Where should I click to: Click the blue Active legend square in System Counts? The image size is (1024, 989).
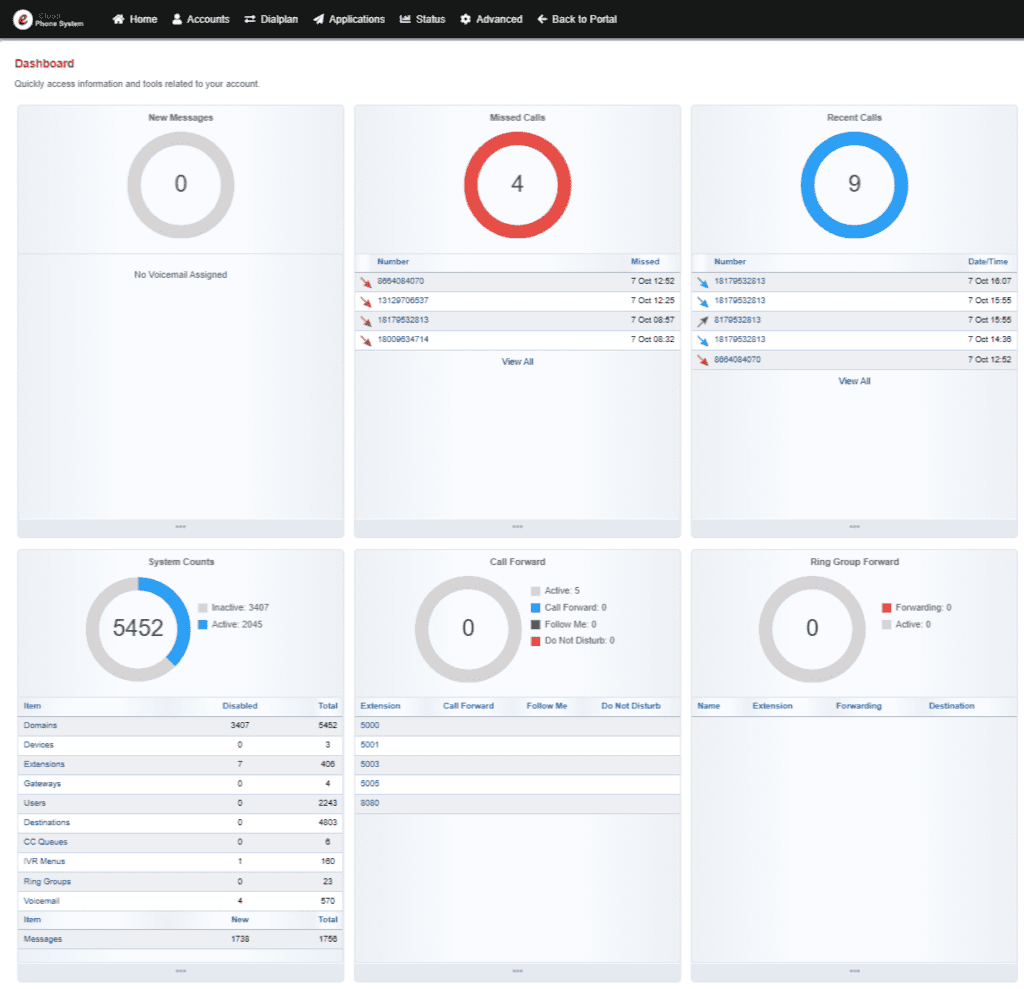(x=203, y=624)
